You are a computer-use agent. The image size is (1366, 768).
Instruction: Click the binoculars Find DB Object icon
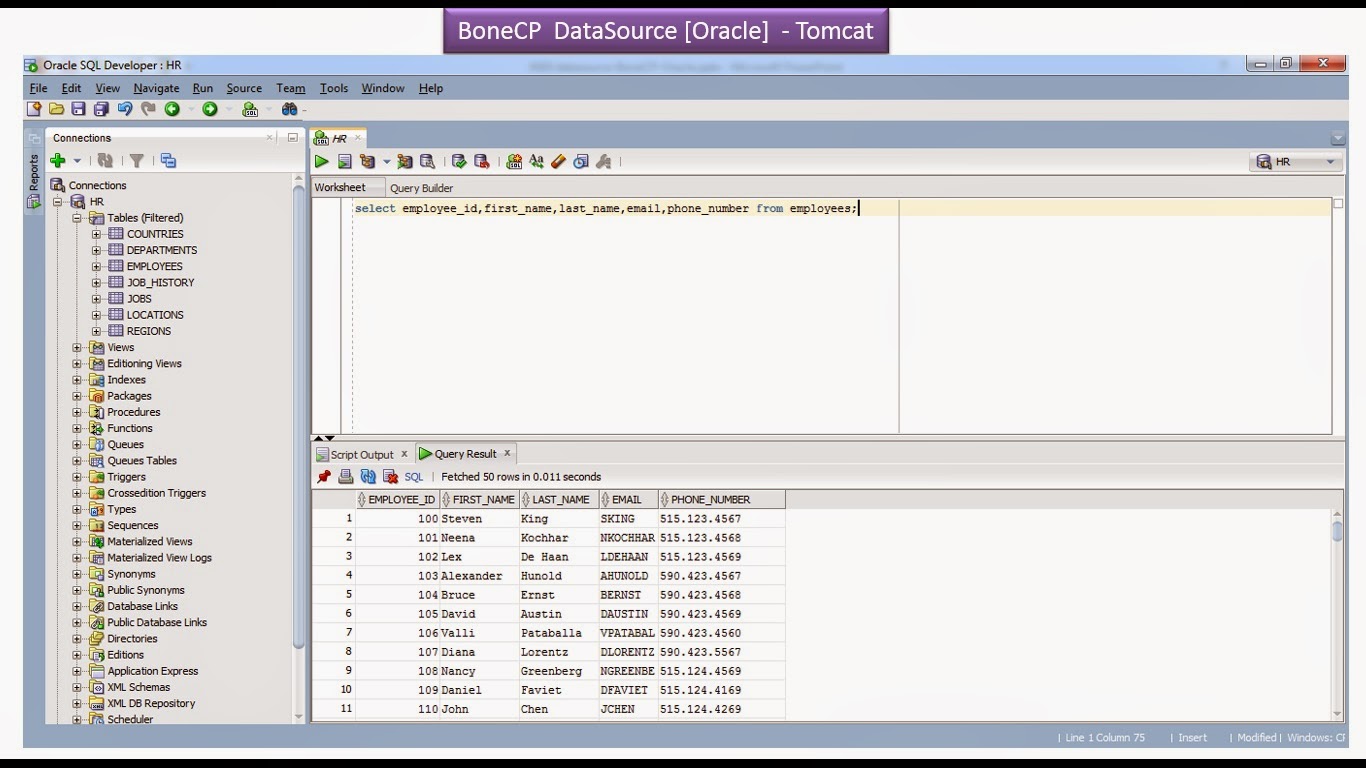coord(289,109)
